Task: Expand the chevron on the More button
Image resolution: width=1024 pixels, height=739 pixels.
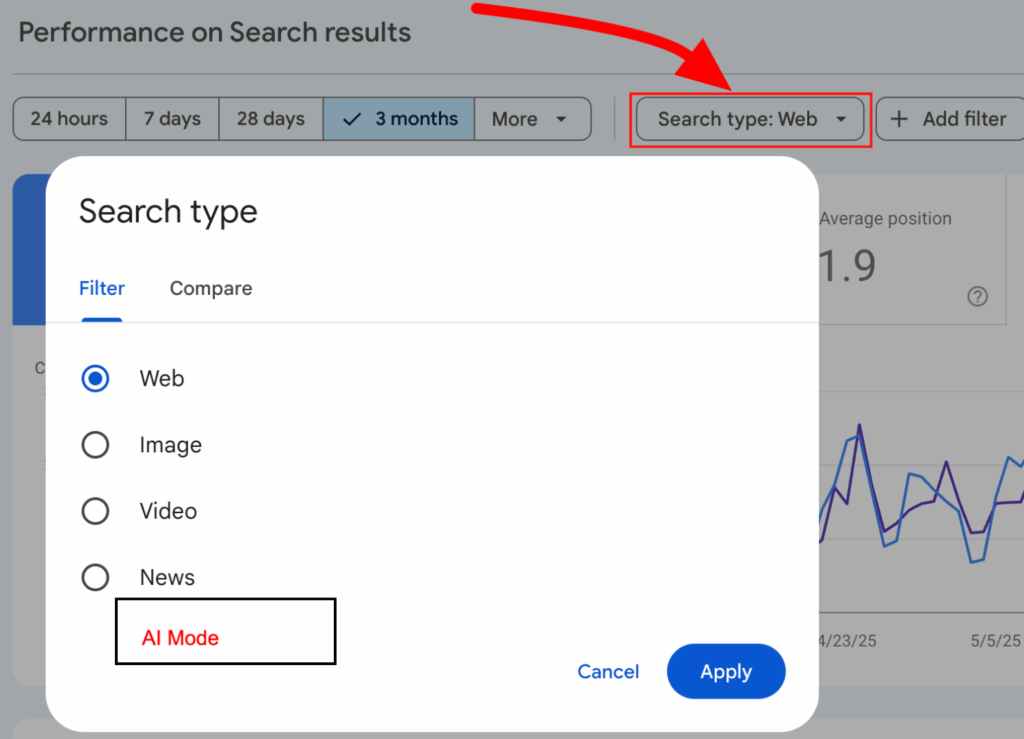Action: (x=561, y=118)
